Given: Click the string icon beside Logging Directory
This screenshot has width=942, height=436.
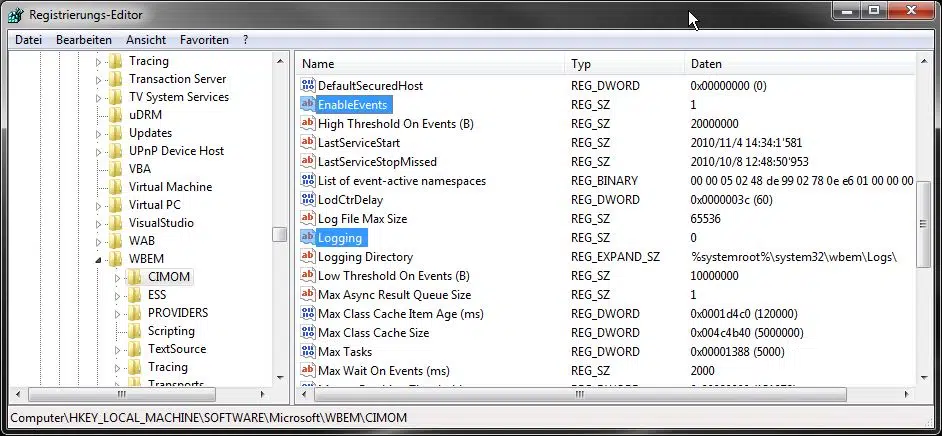Looking at the screenshot, I should (308, 257).
